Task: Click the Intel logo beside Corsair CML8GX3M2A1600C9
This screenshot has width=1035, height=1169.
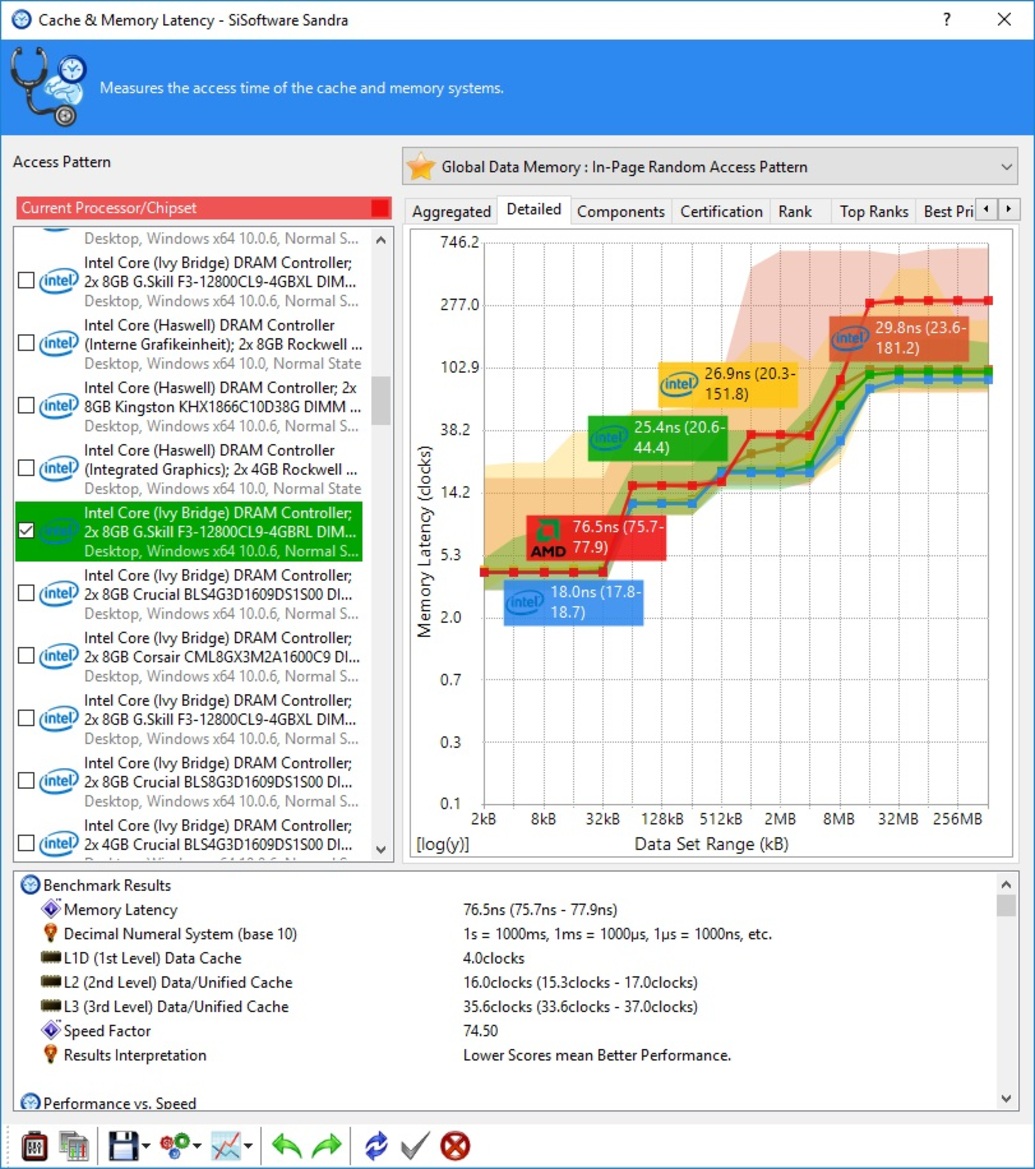Action: (x=59, y=656)
